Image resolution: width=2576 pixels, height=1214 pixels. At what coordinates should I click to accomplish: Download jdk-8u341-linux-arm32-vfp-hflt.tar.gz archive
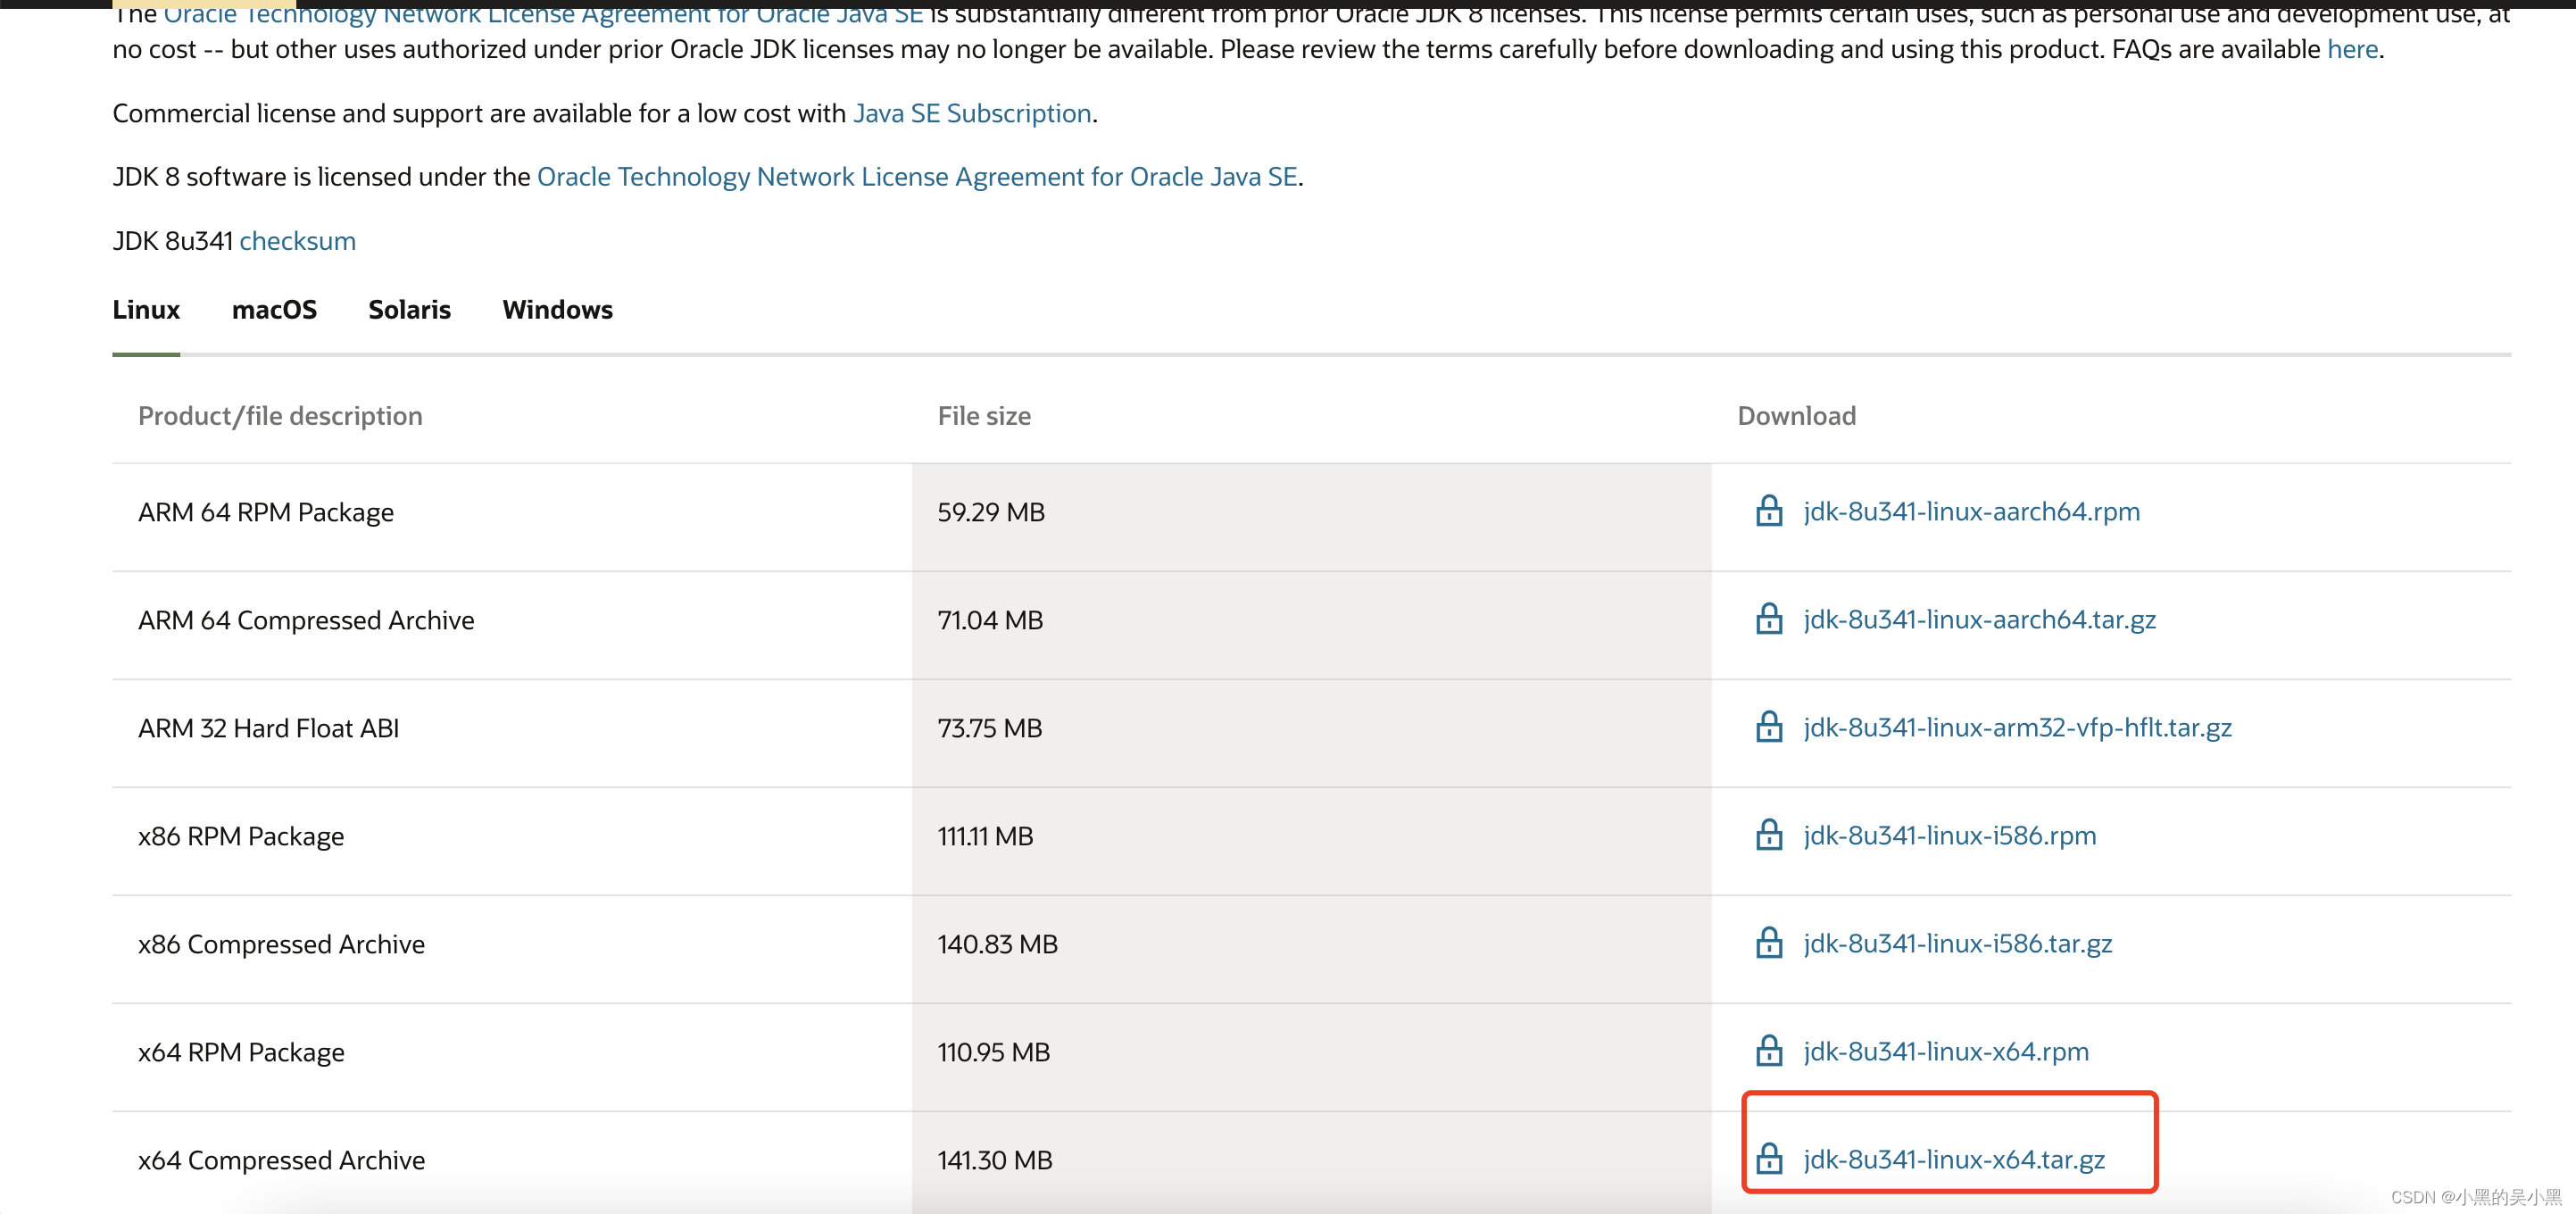pyautogui.click(x=2017, y=727)
